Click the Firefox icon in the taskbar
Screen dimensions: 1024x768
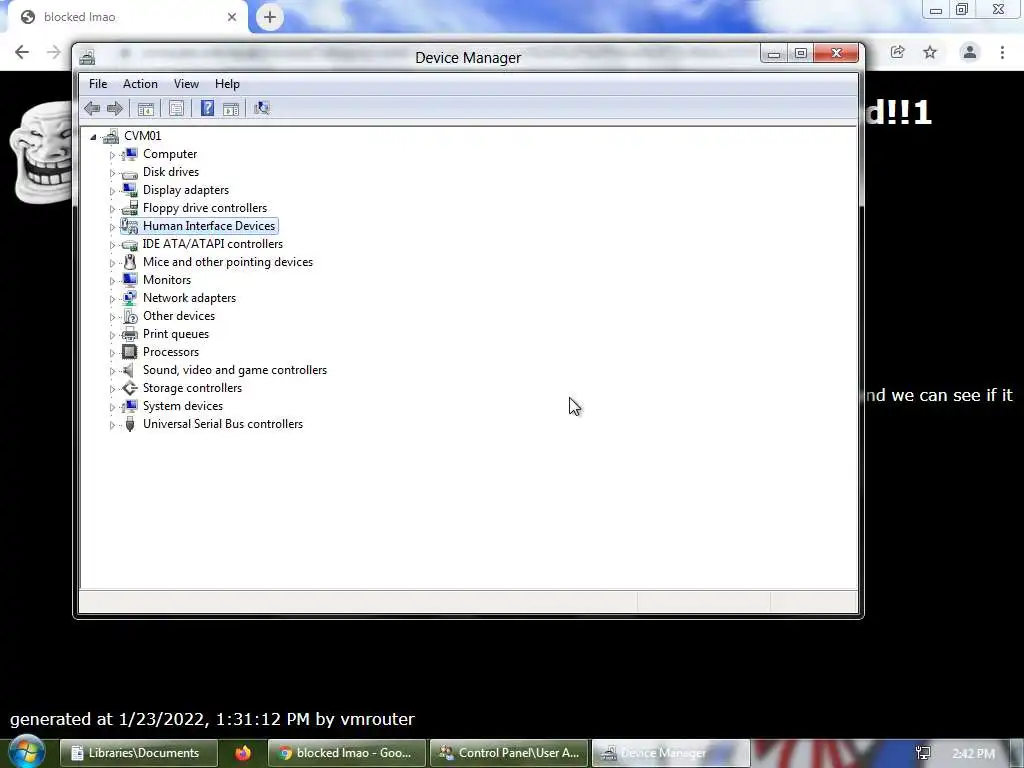pyautogui.click(x=243, y=753)
